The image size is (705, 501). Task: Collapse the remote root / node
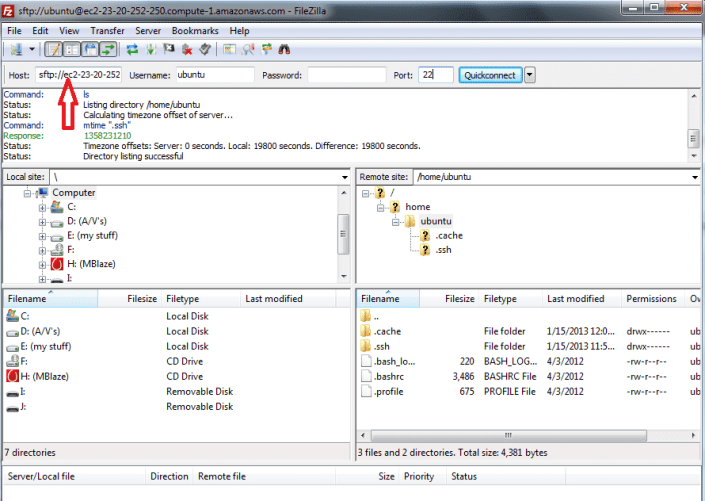366,193
